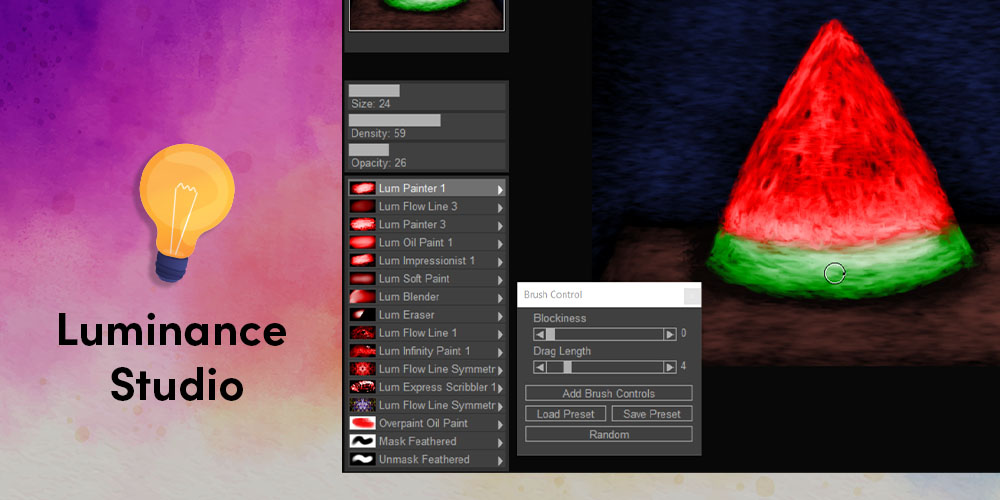This screenshot has width=1000, height=500.
Task: Select the Lum Painter 1 brush icon
Action: pyautogui.click(x=362, y=188)
